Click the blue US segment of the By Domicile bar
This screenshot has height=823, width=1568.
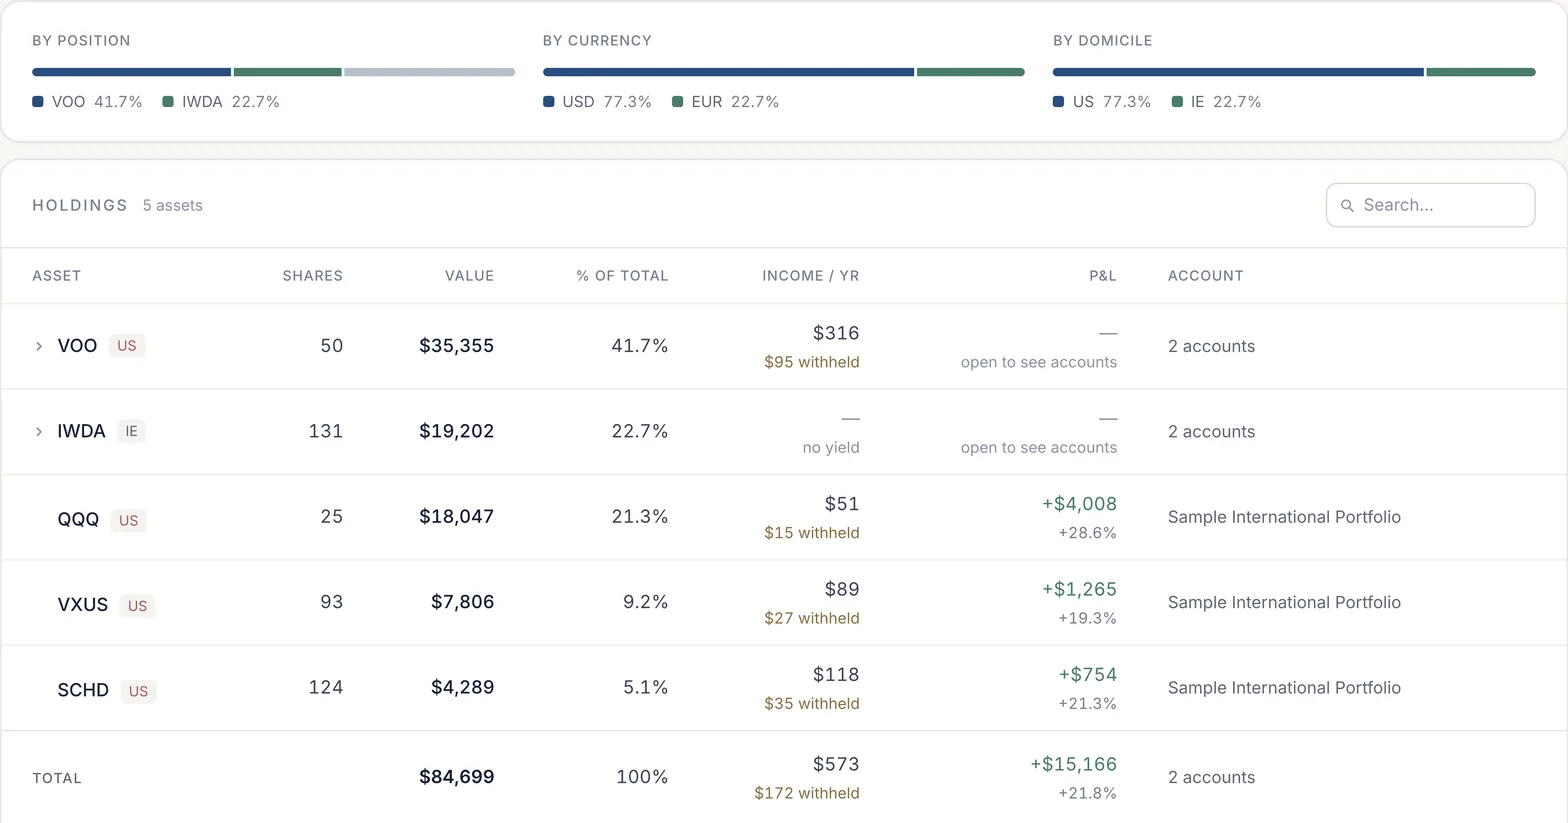click(x=1238, y=72)
